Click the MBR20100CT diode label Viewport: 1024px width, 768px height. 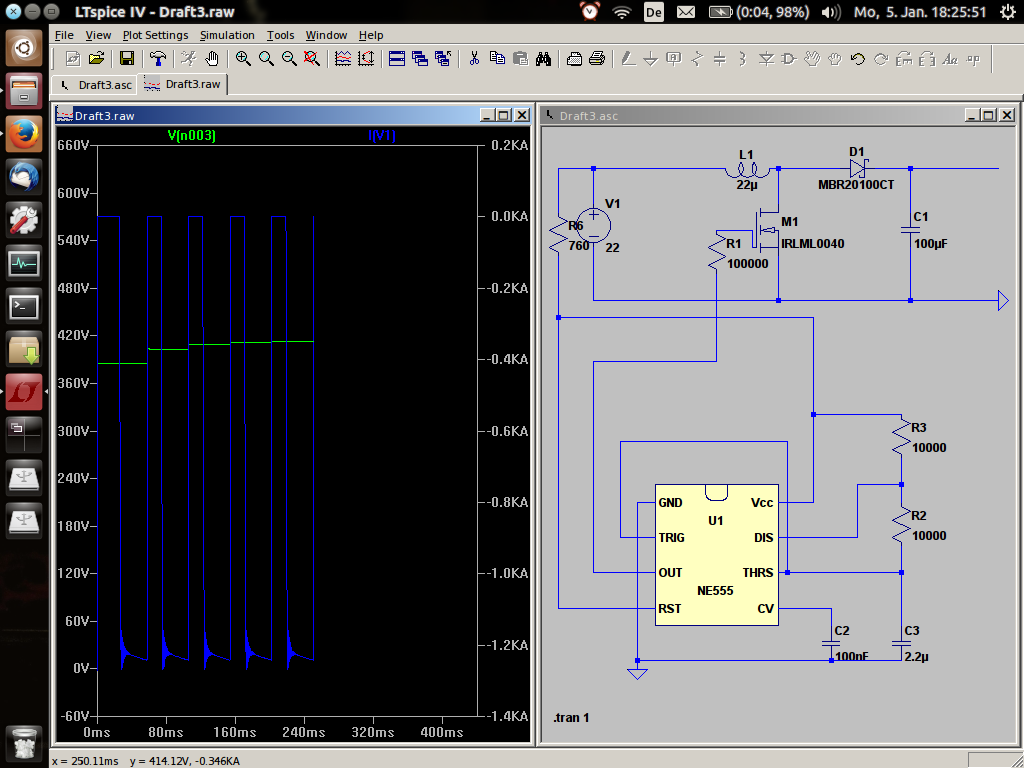tap(856, 185)
